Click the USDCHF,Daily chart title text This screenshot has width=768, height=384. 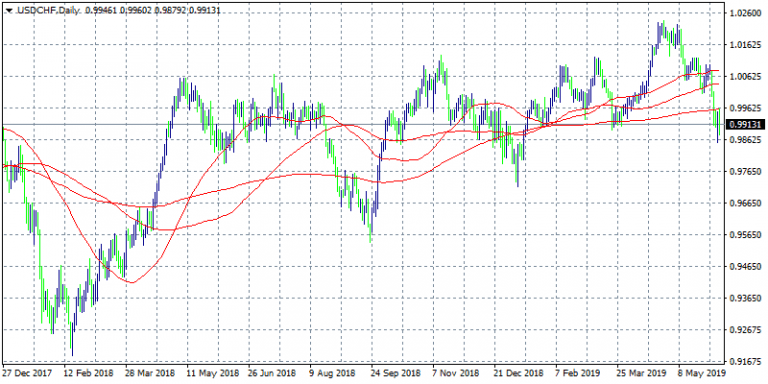point(48,9)
